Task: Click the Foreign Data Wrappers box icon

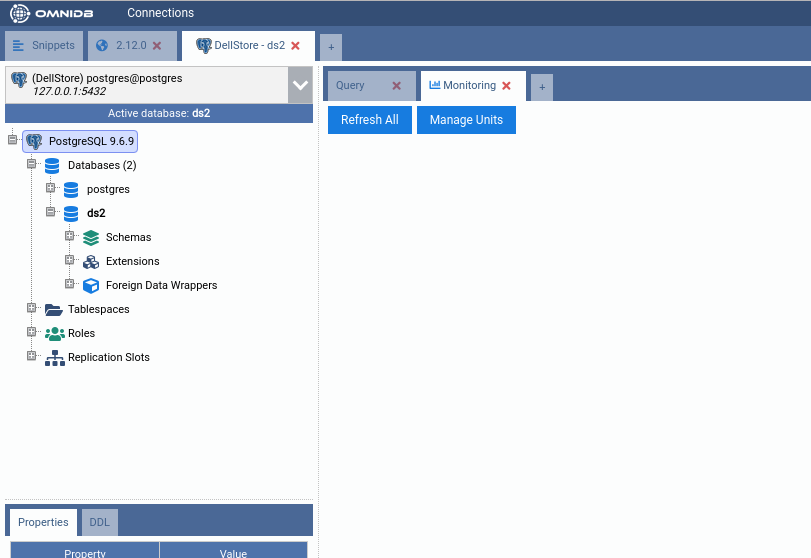Action: (x=91, y=285)
